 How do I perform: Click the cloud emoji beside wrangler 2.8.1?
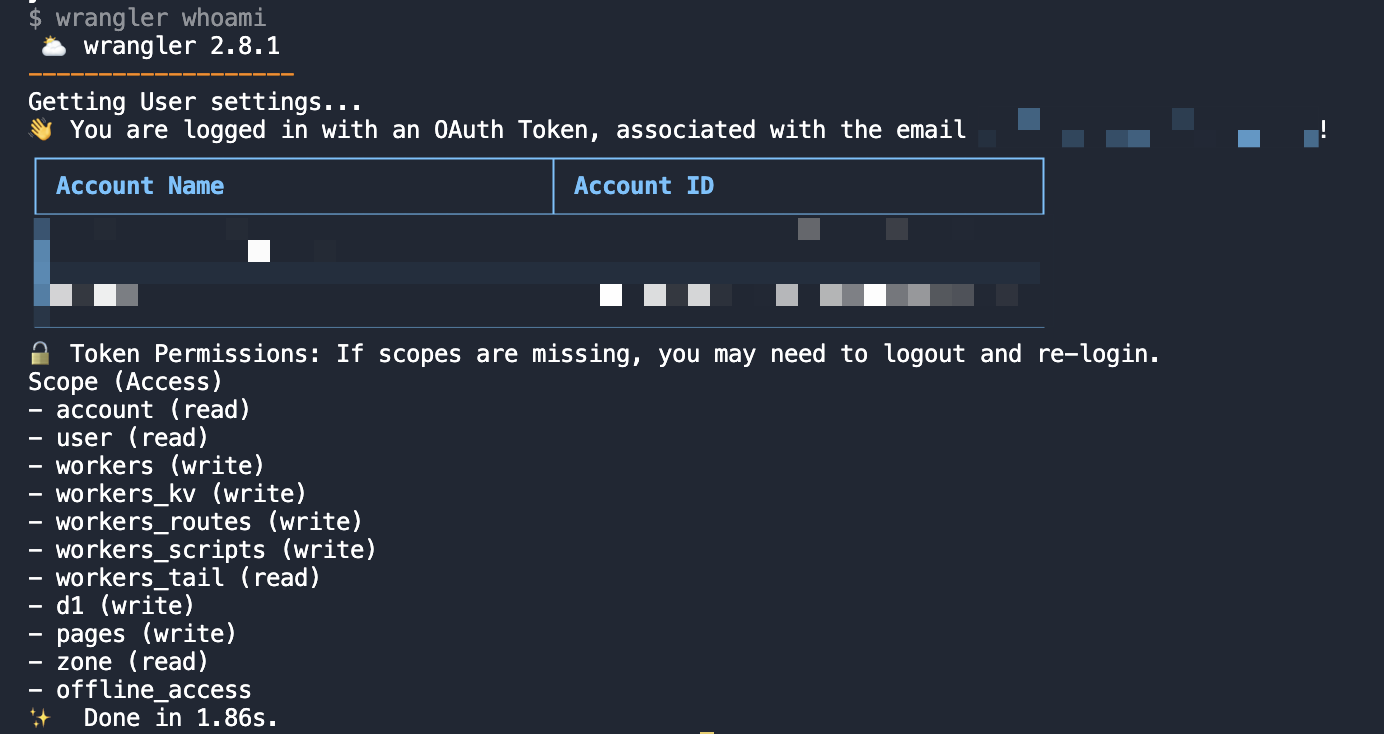[x=54, y=46]
